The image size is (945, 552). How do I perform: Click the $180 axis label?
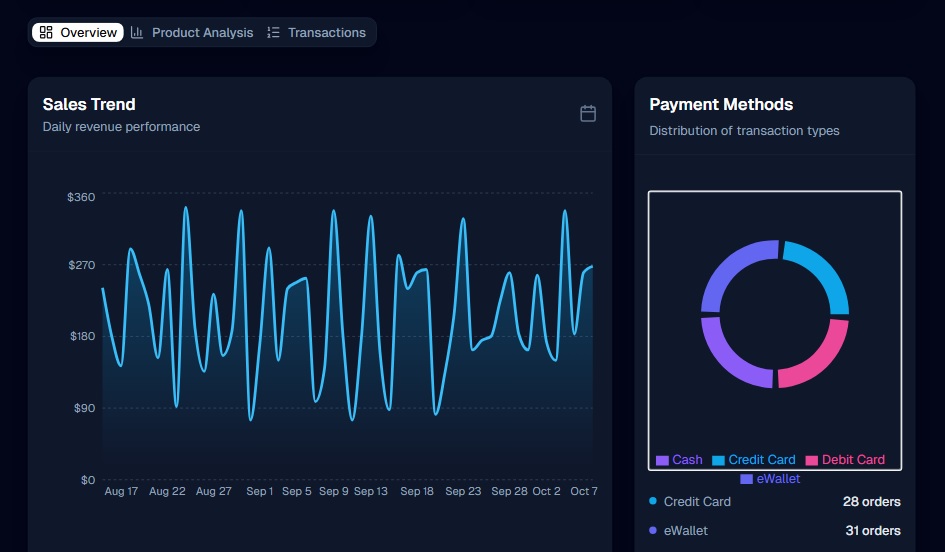[x=83, y=336]
